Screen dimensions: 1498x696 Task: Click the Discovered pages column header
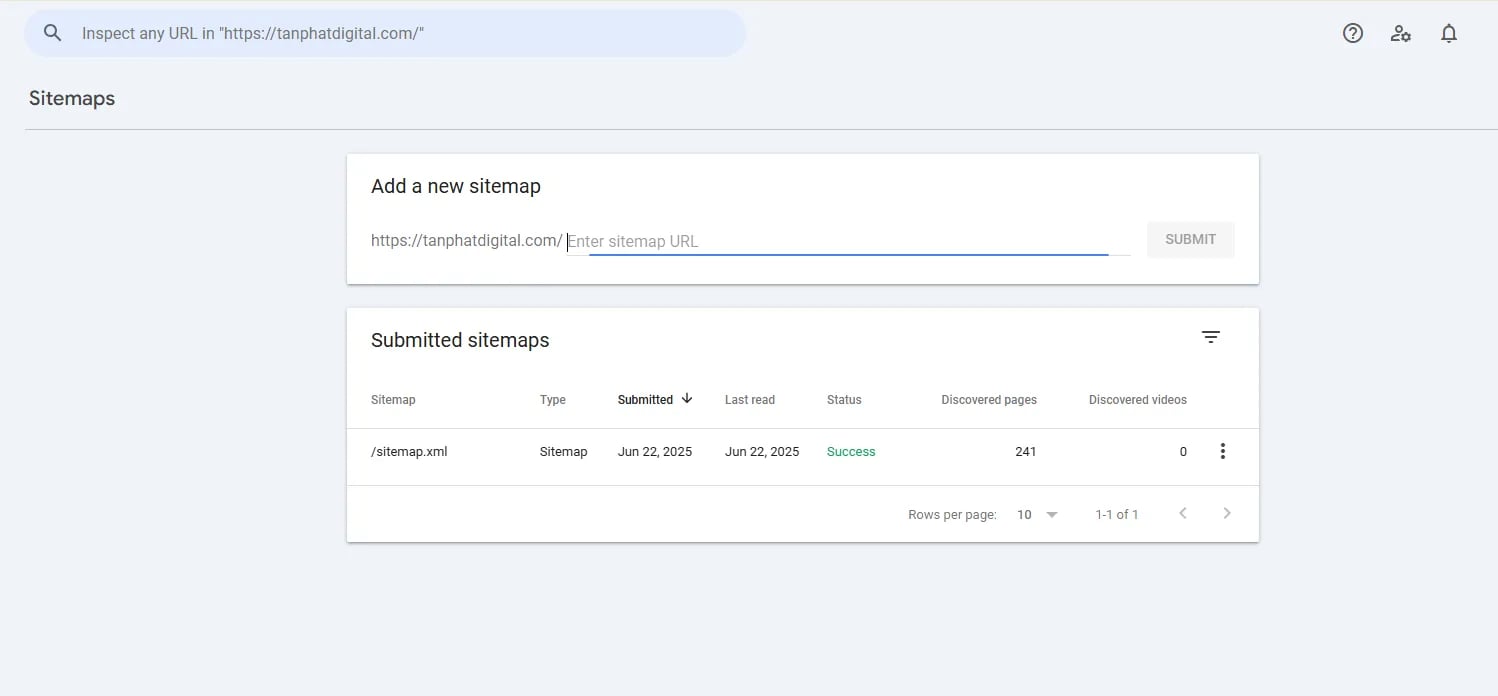point(988,399)
